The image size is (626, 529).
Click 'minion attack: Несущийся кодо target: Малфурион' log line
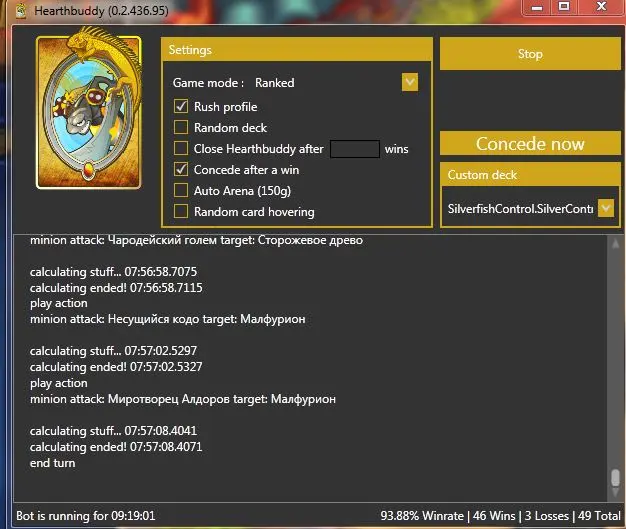(x=168, y=319)
